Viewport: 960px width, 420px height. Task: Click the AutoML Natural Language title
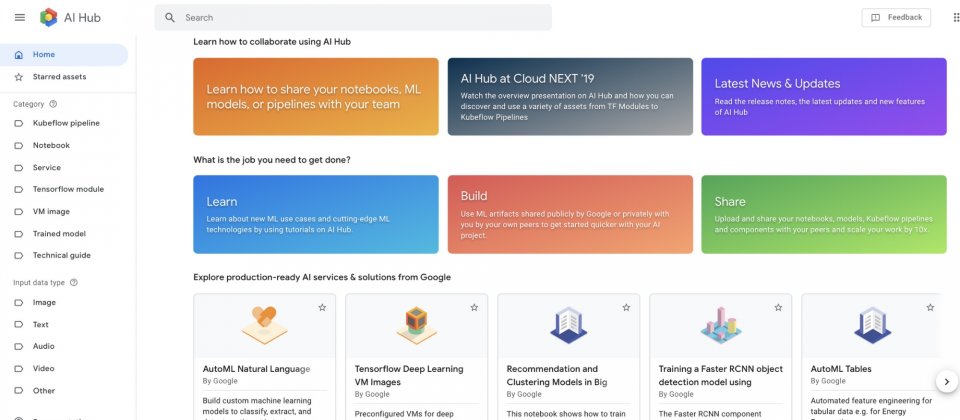coord(257,369)
